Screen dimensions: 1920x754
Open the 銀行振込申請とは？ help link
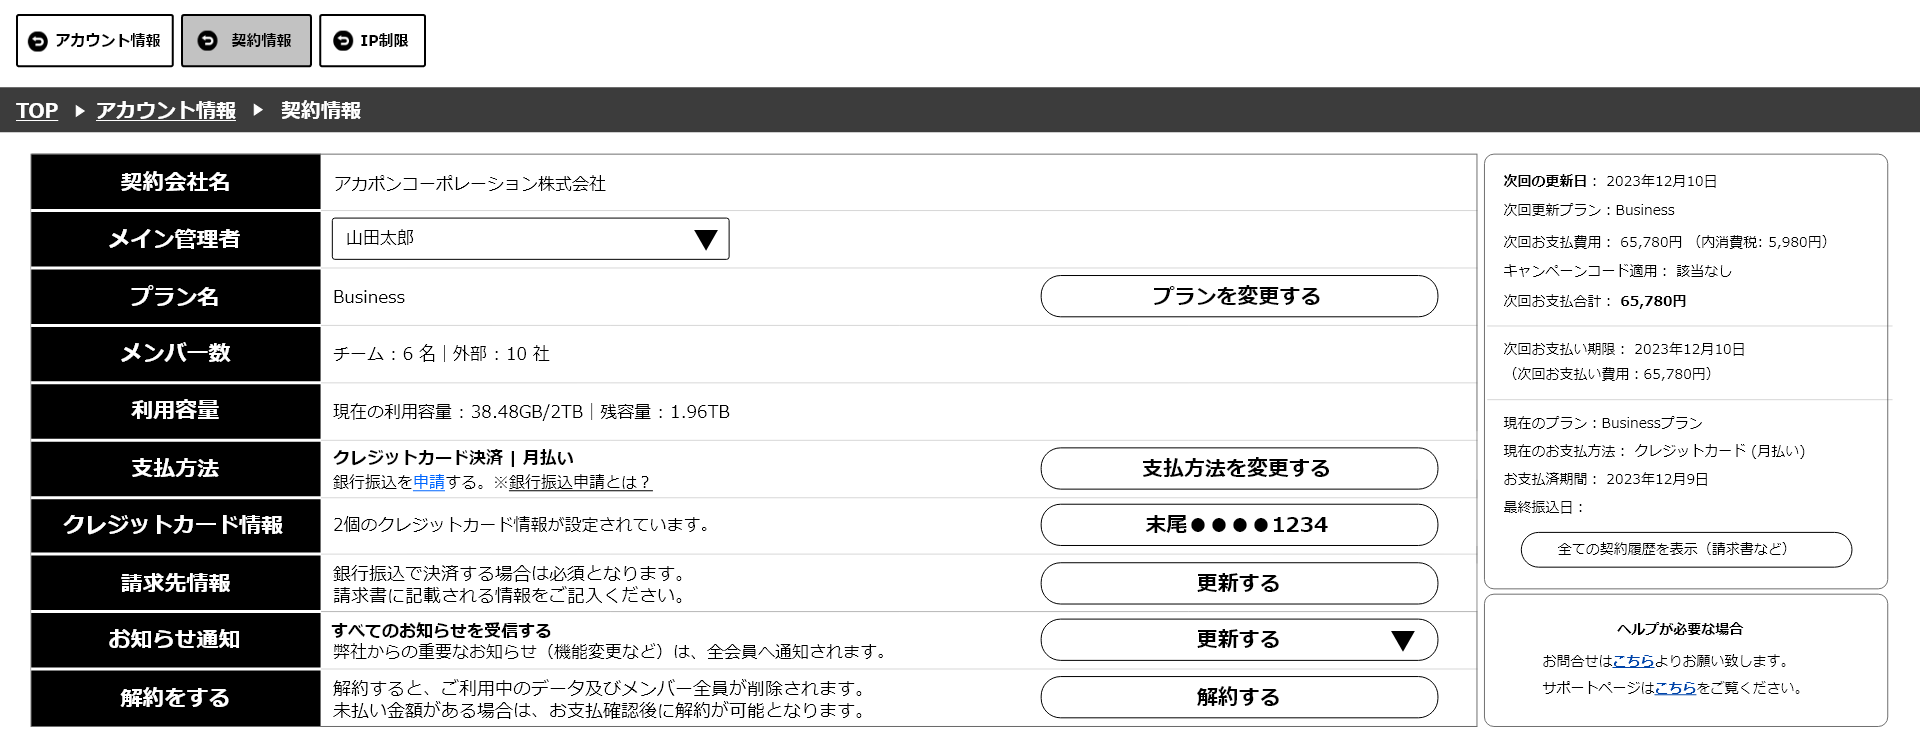coord(580,482)
